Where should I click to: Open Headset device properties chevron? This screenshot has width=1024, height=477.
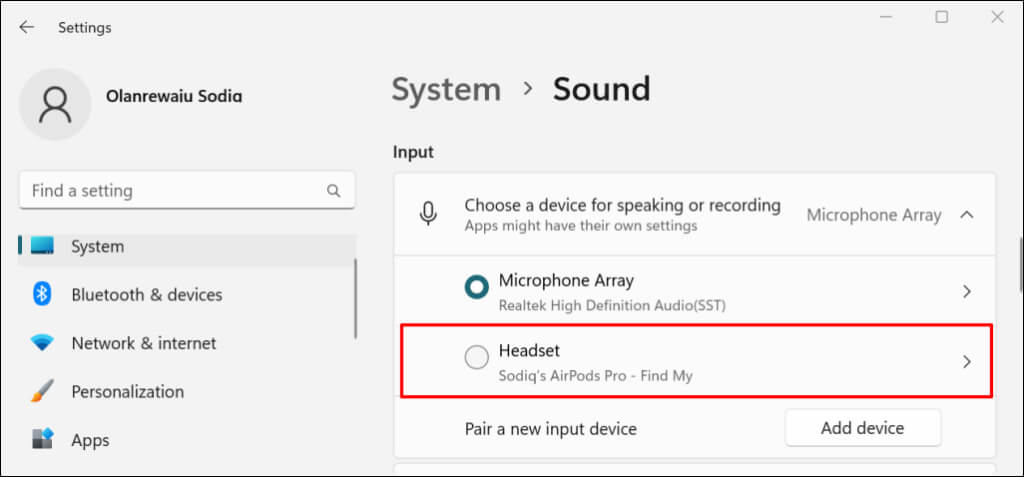(x=966, y=362)
